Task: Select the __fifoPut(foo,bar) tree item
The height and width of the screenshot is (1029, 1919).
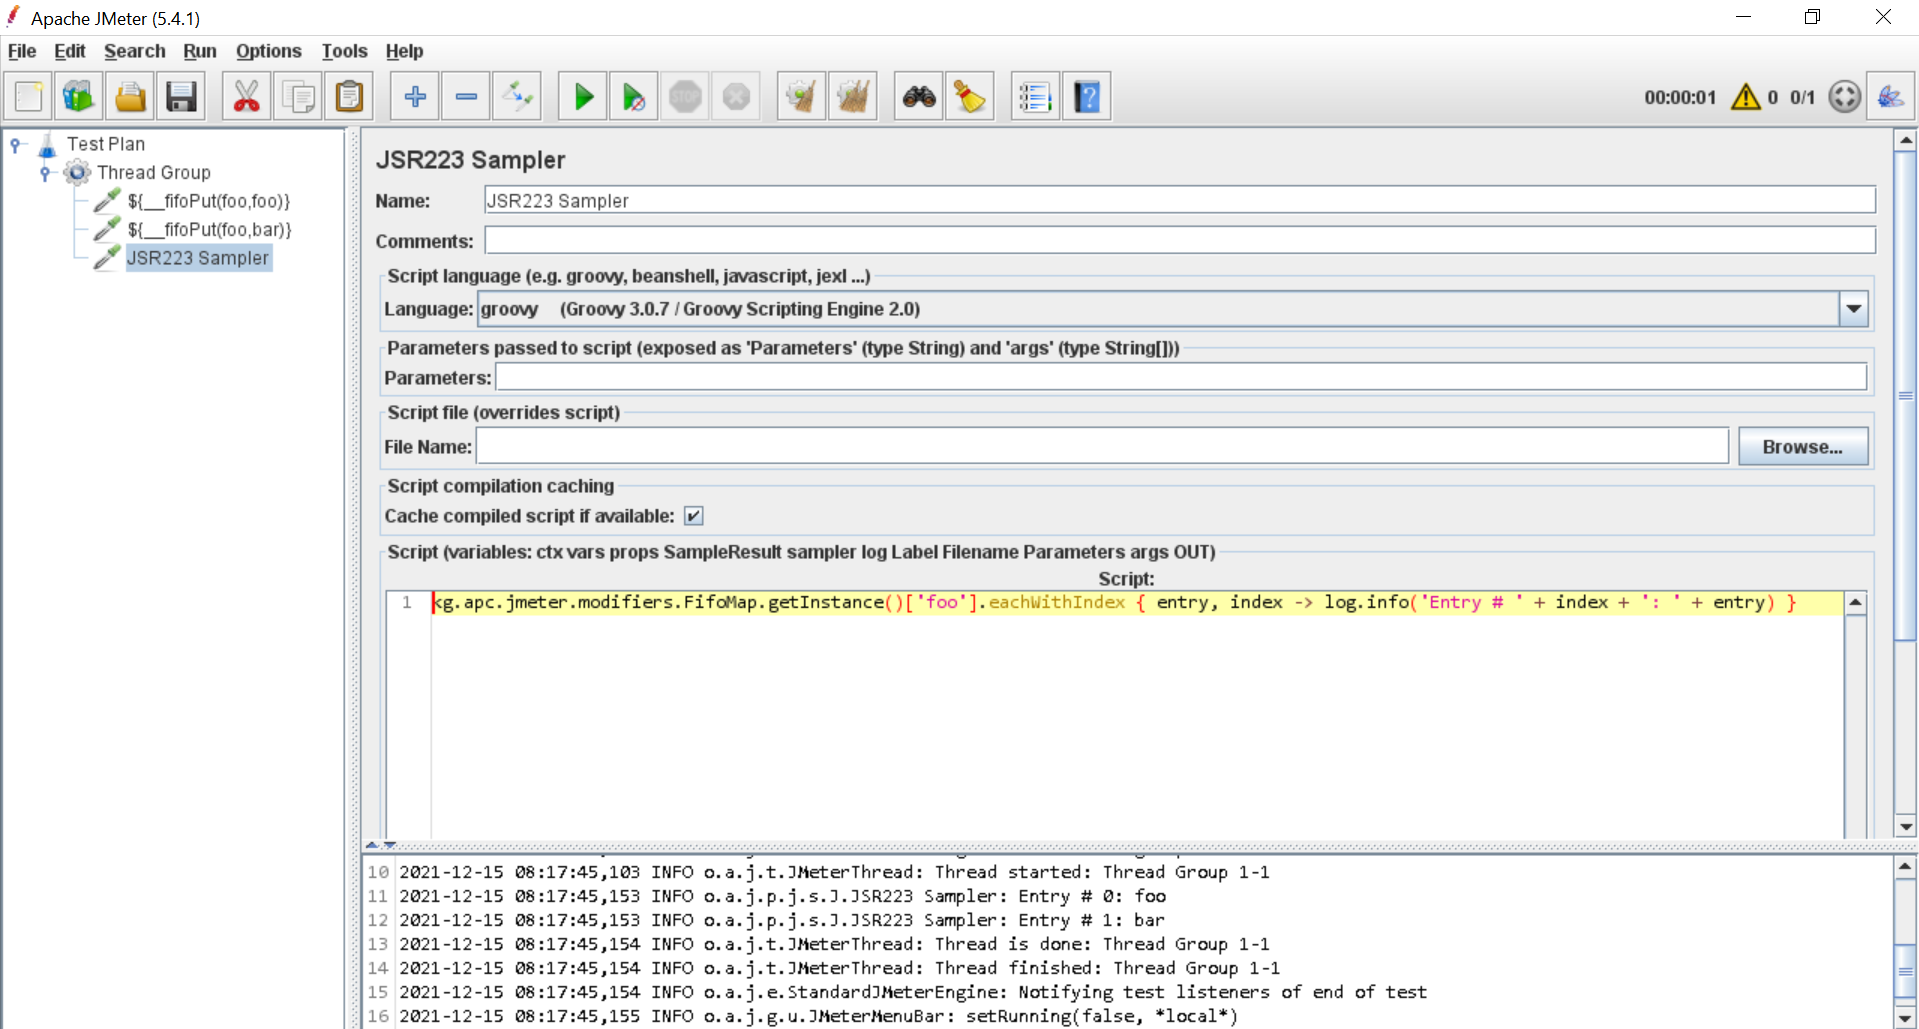Action: (209, 230)
